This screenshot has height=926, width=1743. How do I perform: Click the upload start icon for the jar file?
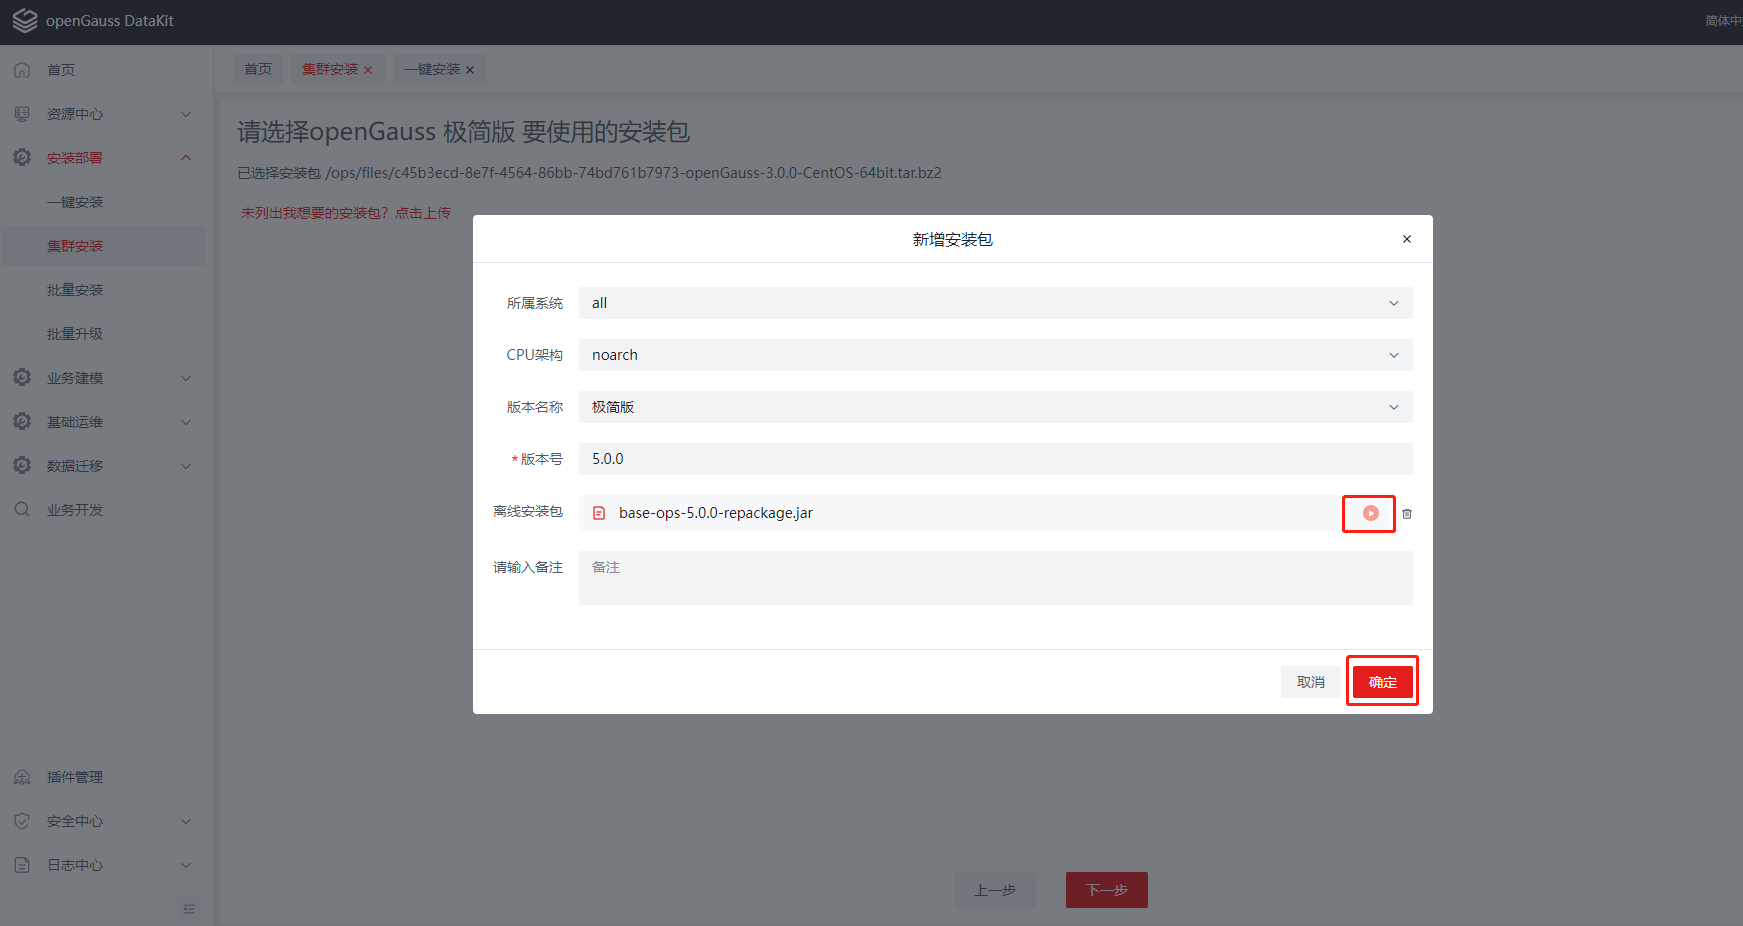tap(1370, 513)
